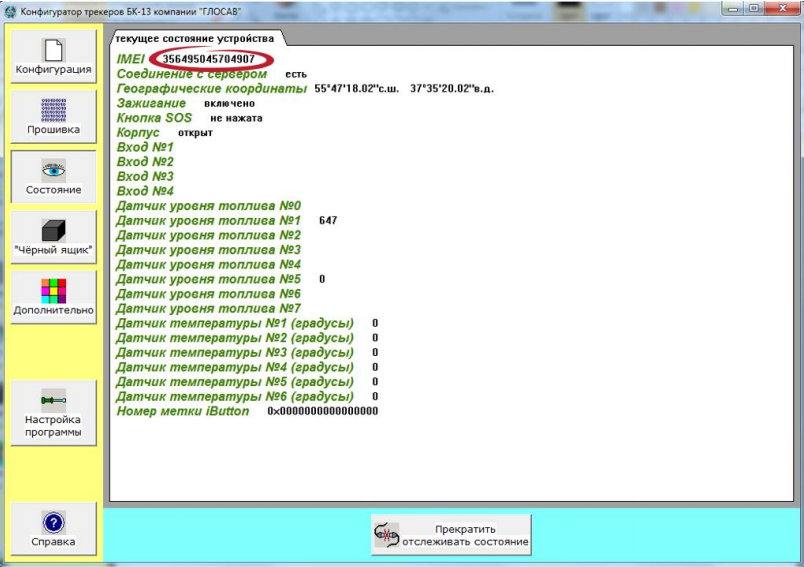Click the Вход №2 row

point(145,162)
